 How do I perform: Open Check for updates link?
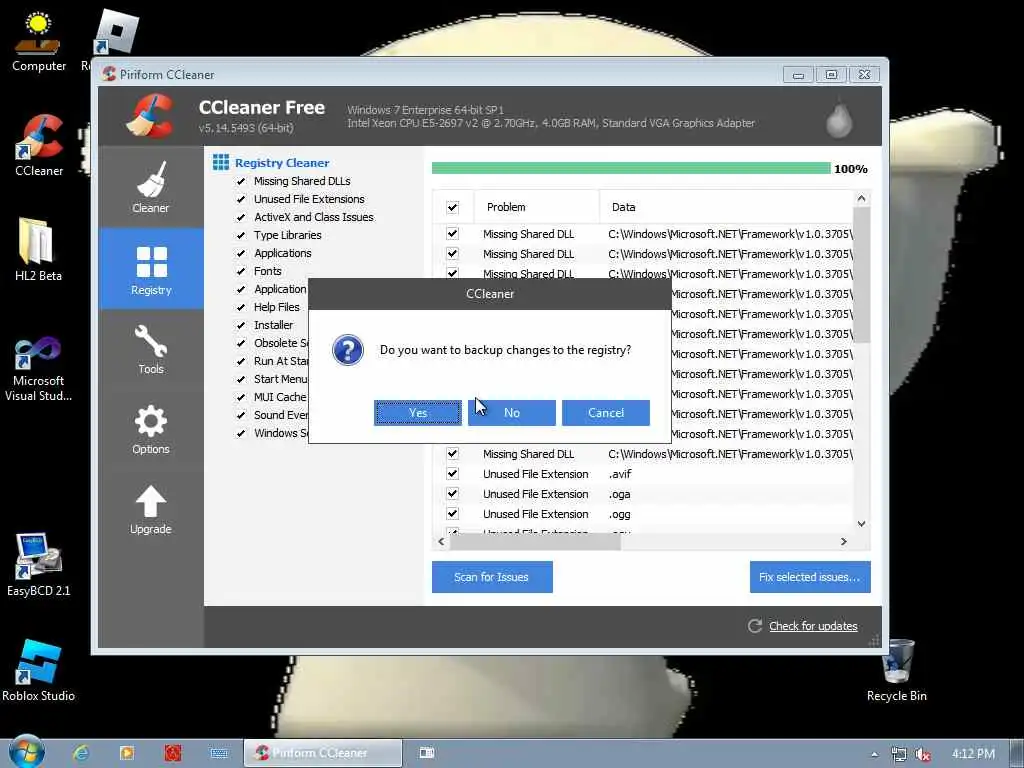(813, 626)
